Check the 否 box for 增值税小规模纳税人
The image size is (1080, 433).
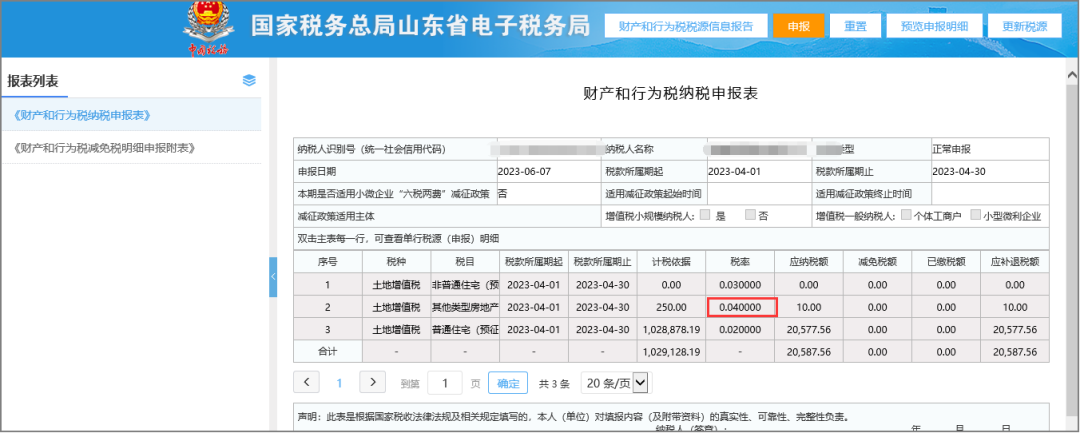(750, 215)
